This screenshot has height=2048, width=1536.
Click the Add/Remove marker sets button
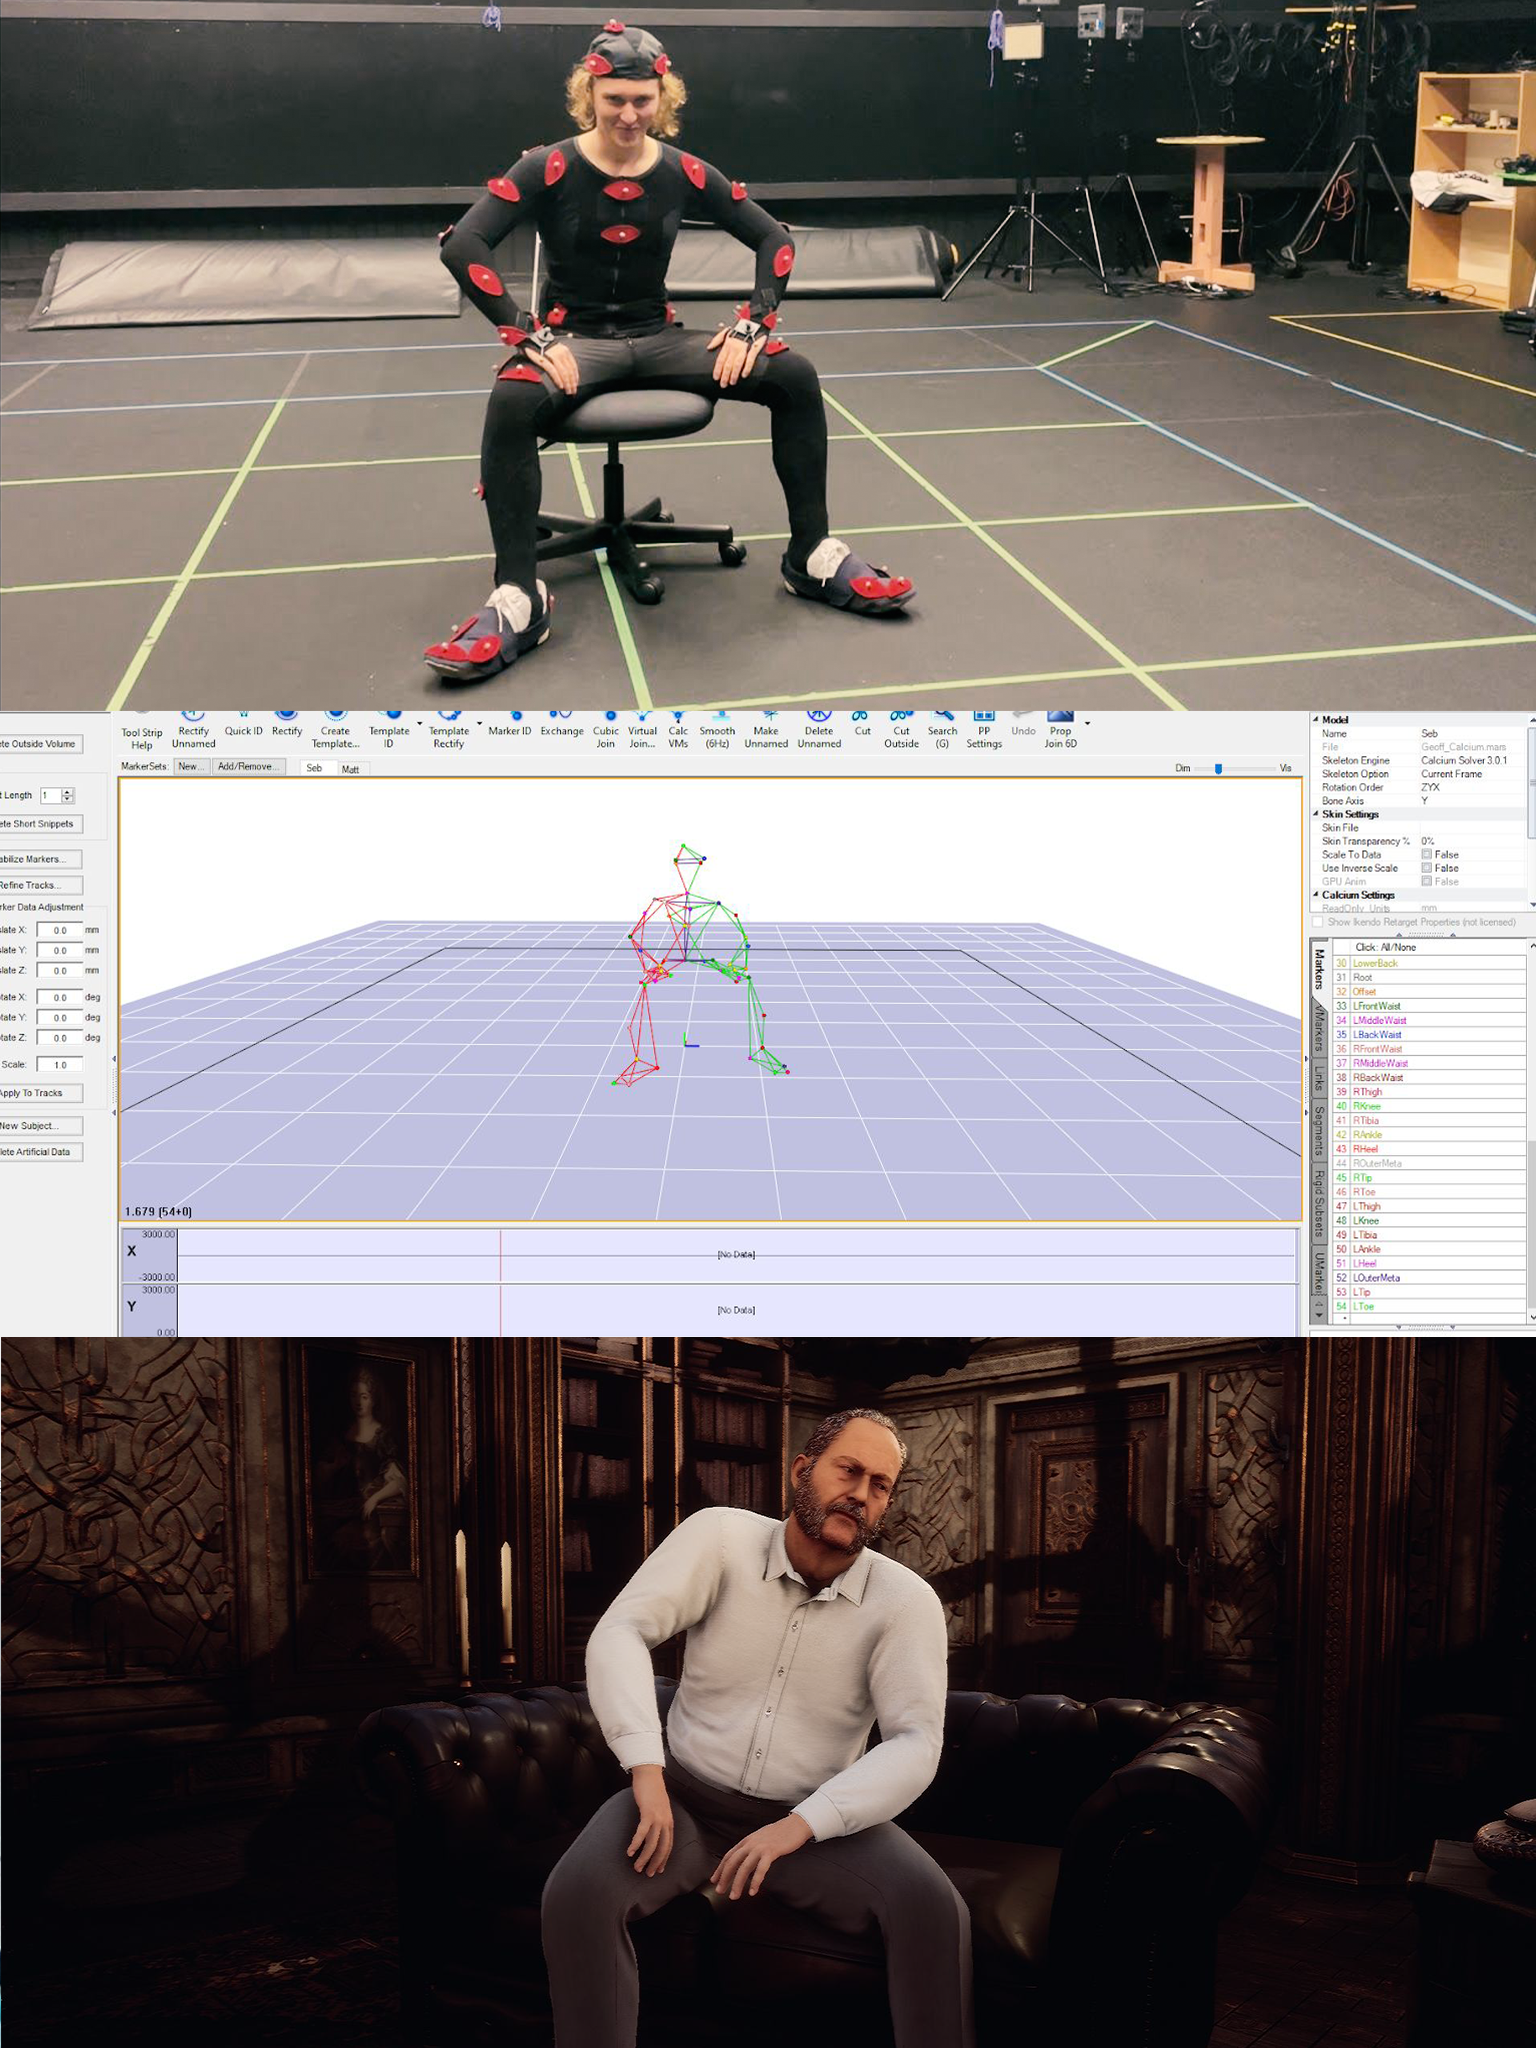[x=246, y=767]
